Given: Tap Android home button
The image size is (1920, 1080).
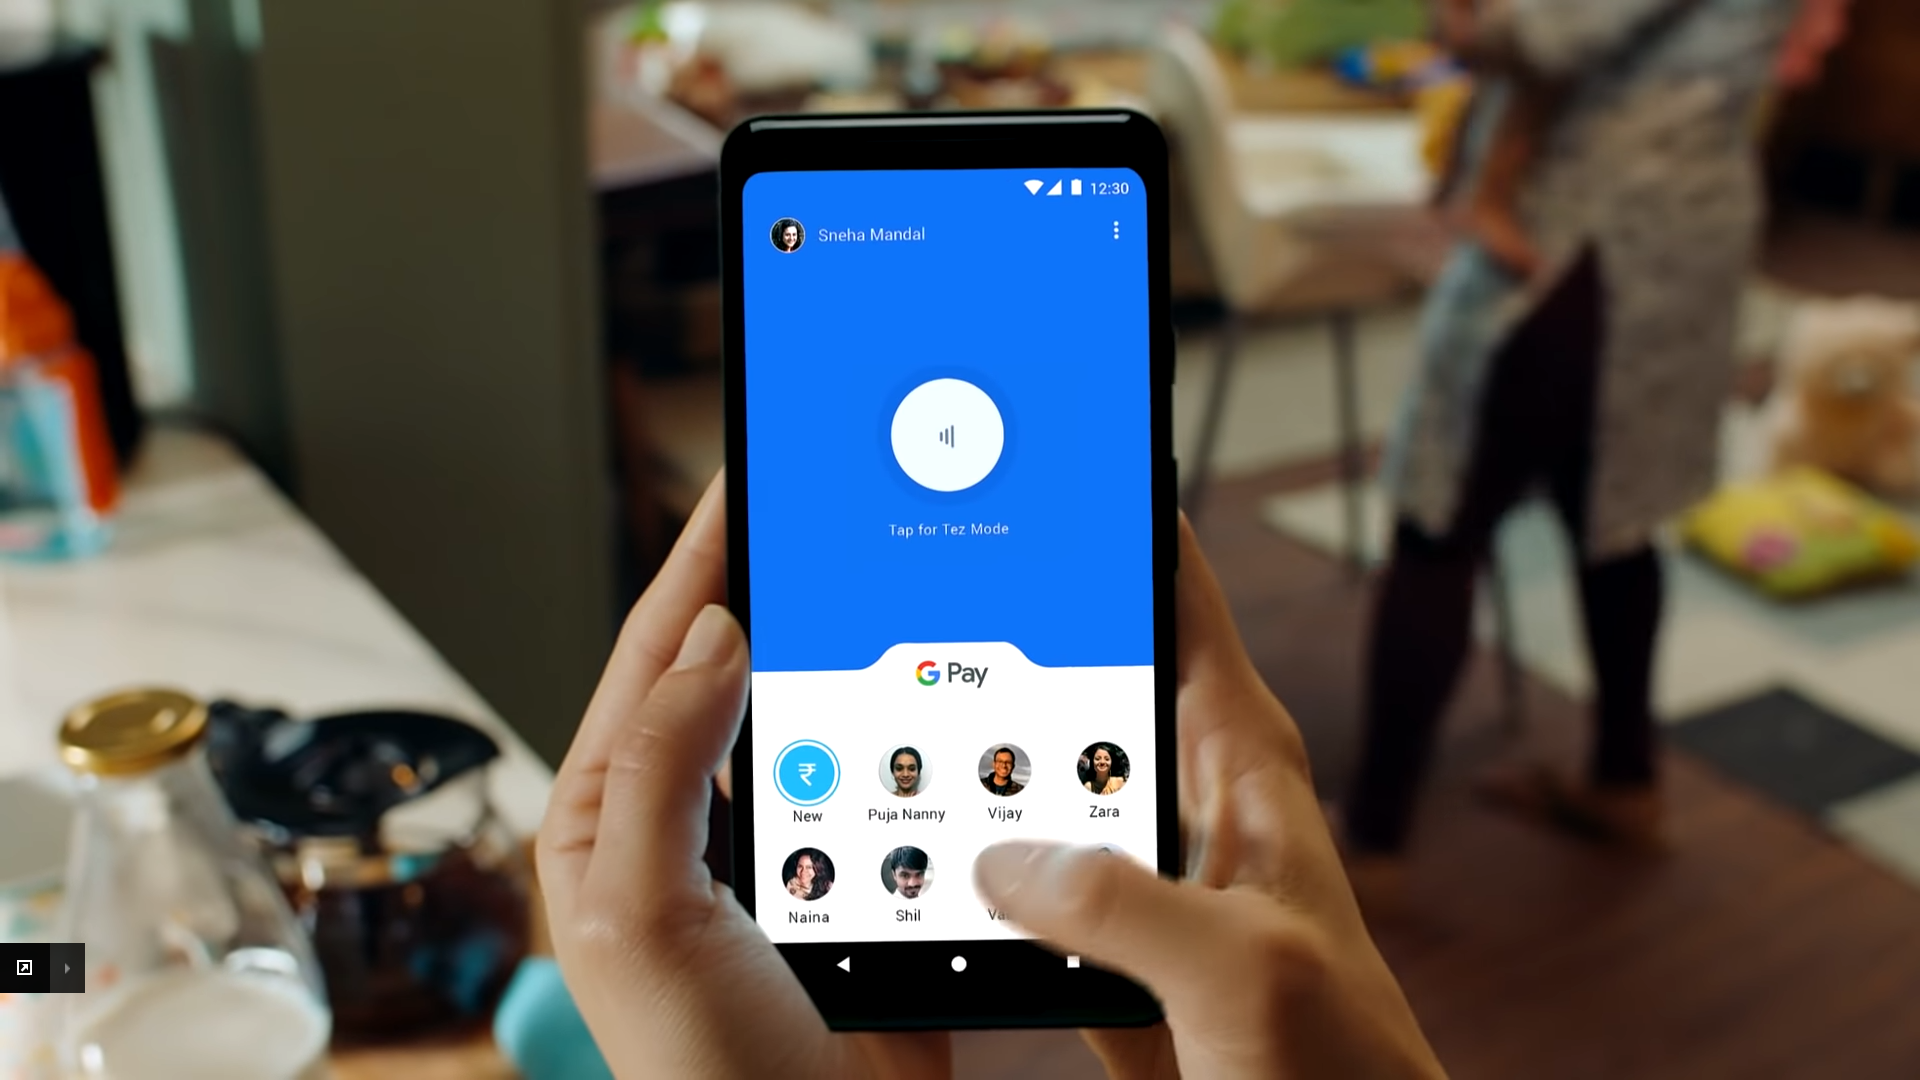Looking at the screenshot, I should [959, 963].
